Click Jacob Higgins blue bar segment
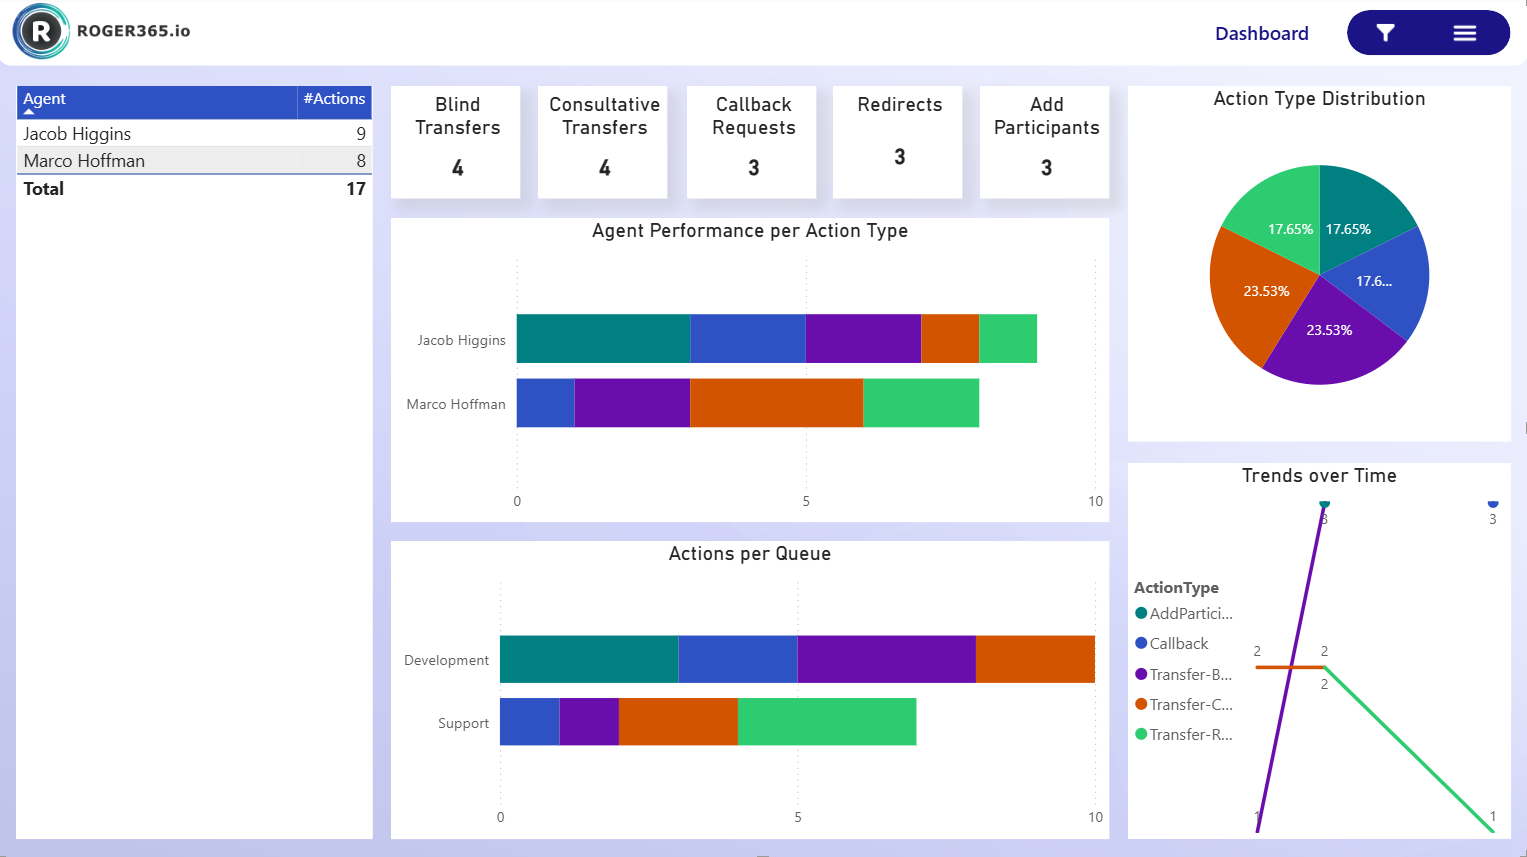Screen dimensions: 1527x857 pos(748,338)
